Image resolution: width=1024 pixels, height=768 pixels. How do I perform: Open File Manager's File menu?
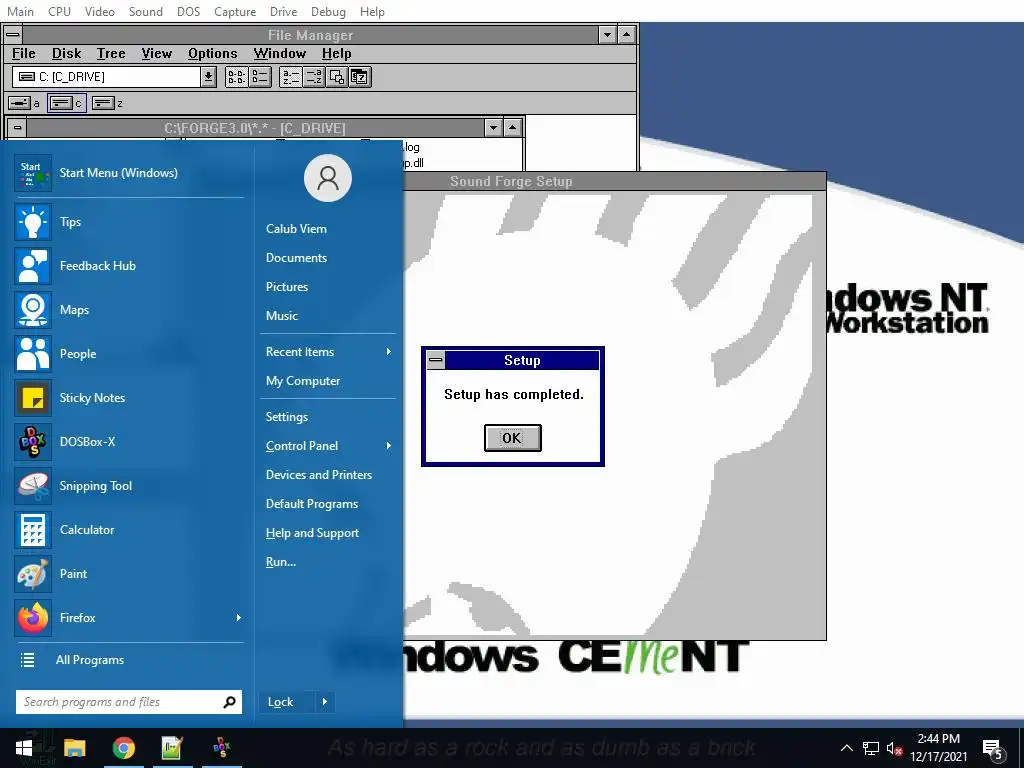24,54
